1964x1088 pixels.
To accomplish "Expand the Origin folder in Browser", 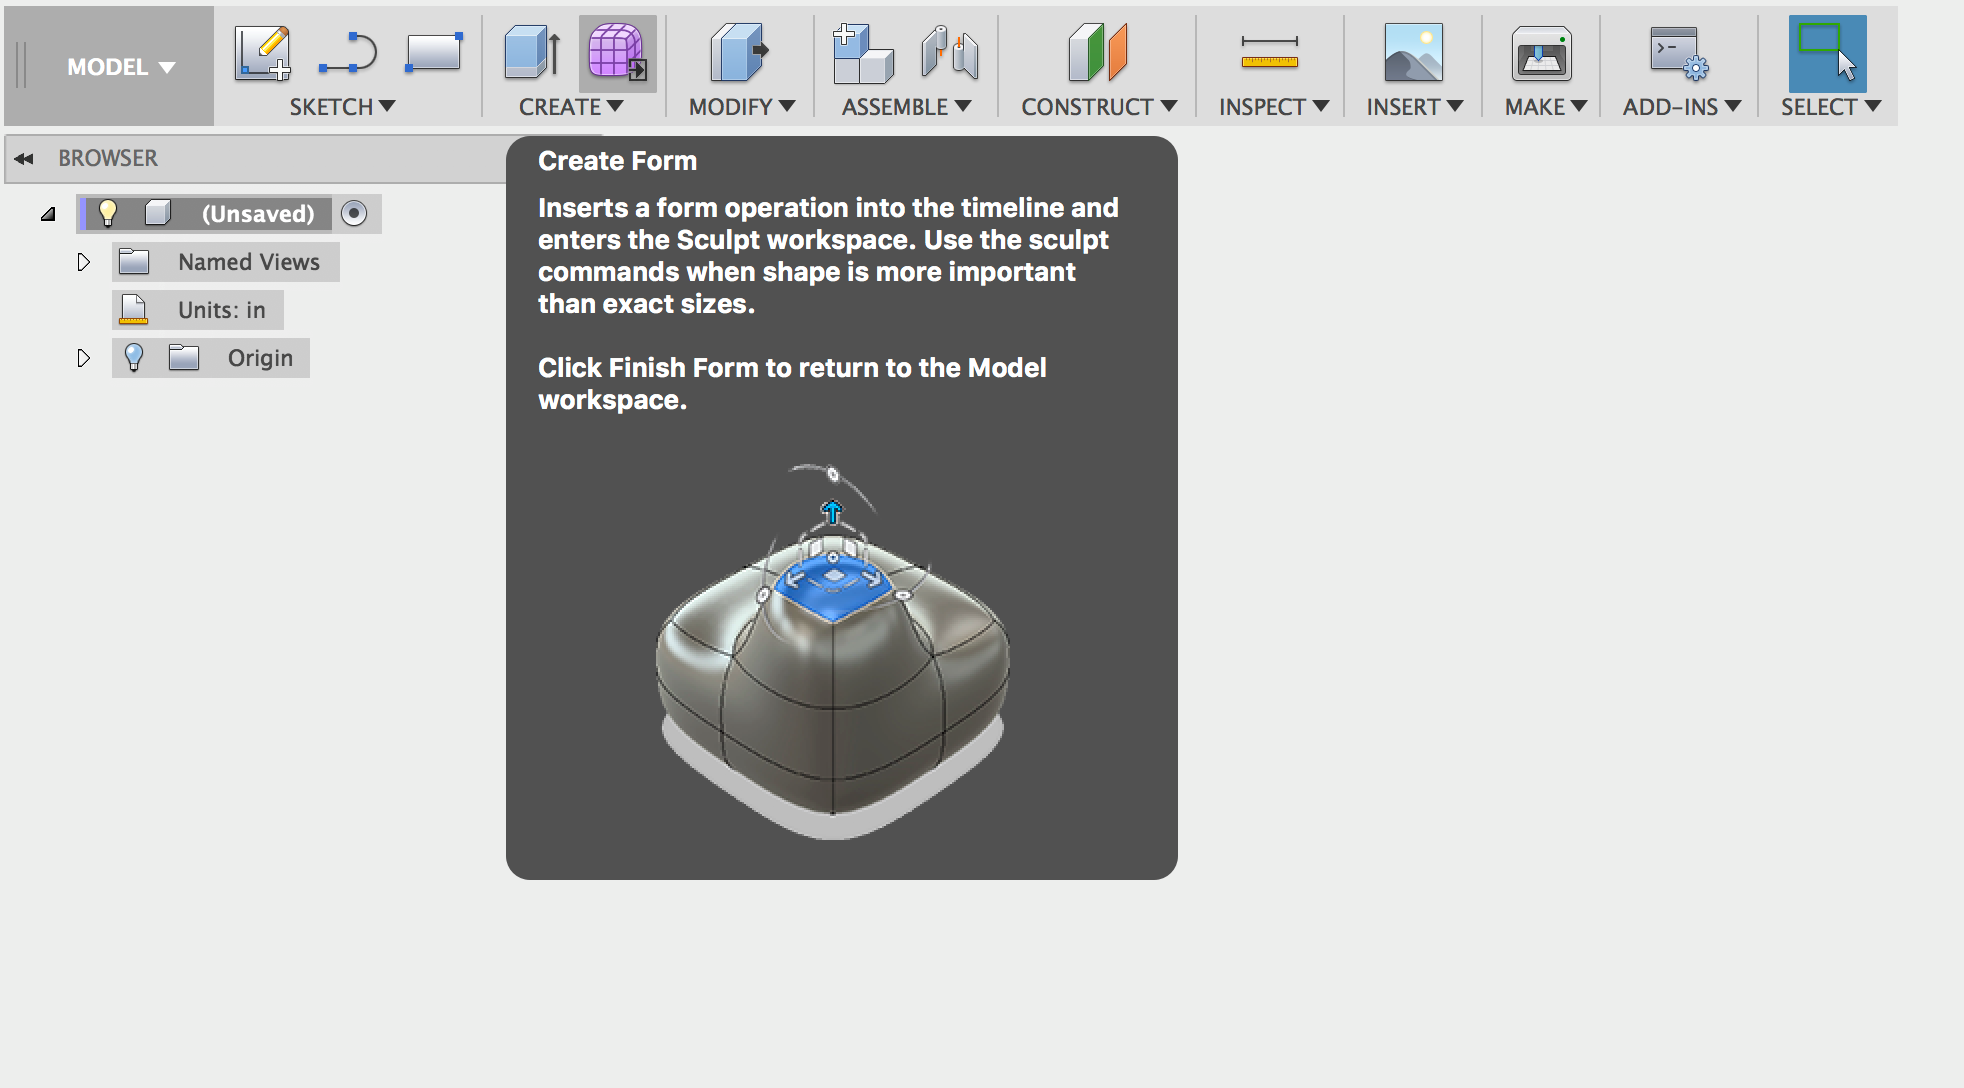I will point(78,358).
